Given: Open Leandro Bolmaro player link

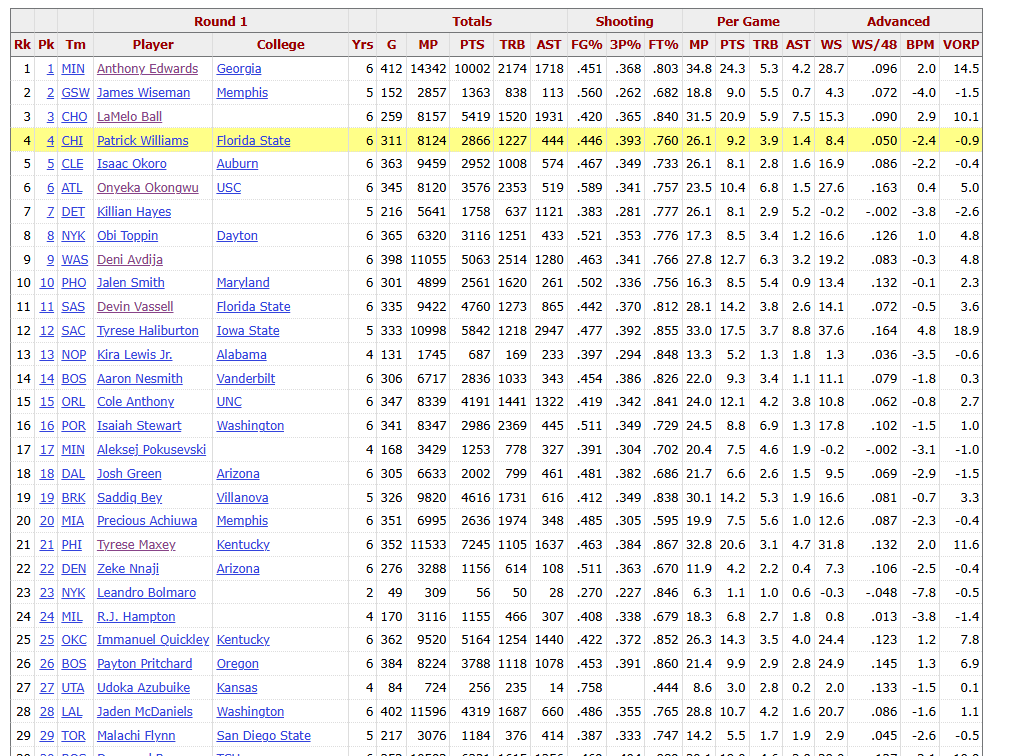Looking at the screenshot, I should 146,593.
